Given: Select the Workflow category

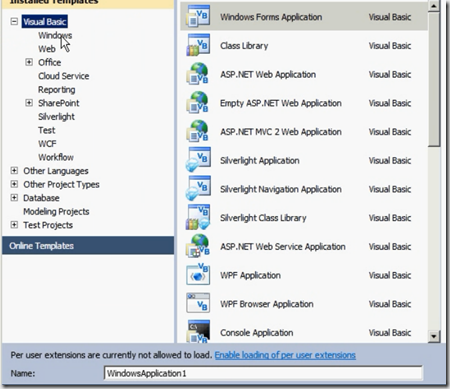Looking at the screenshot, I should coord(56,157).
